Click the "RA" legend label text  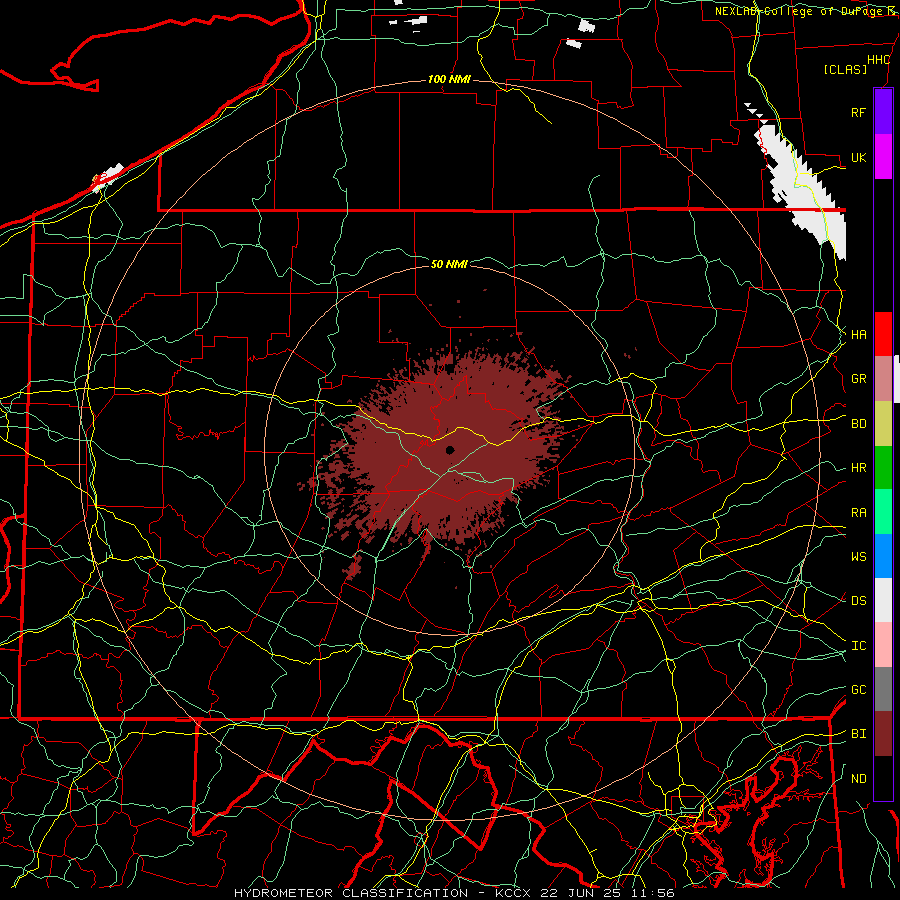(x=858, y=513)
